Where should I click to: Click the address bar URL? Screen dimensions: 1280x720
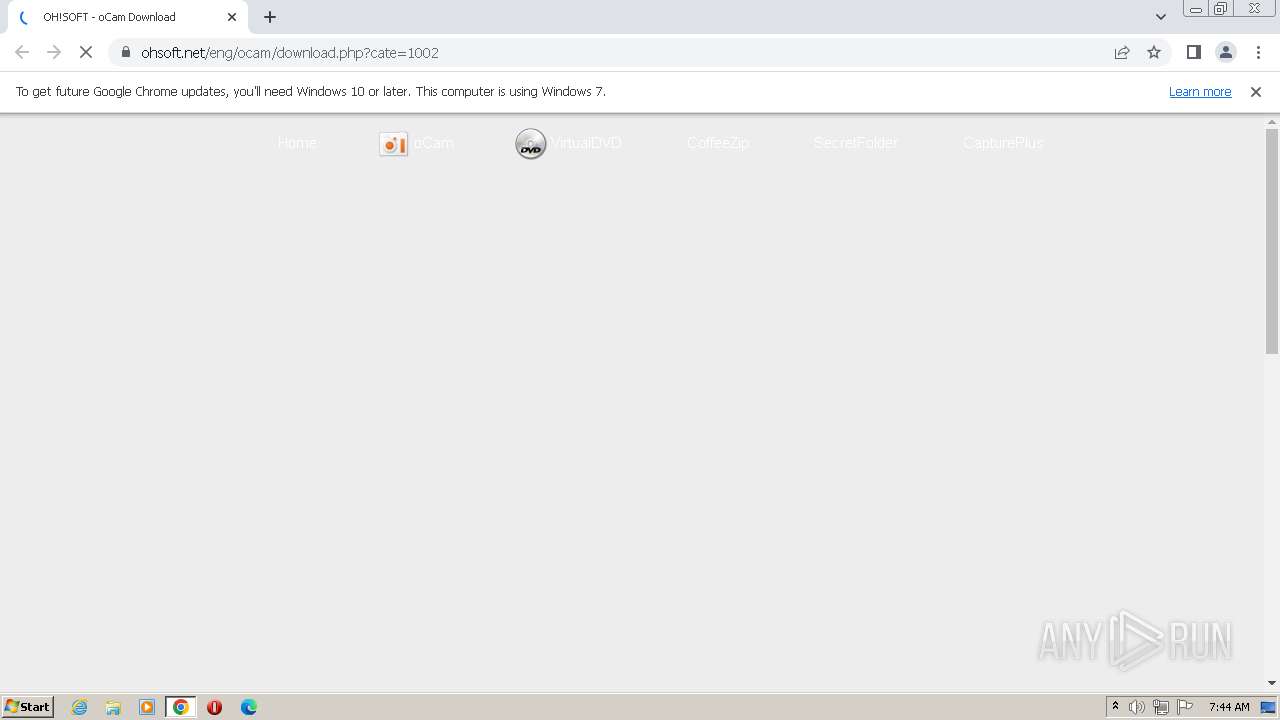290,53
